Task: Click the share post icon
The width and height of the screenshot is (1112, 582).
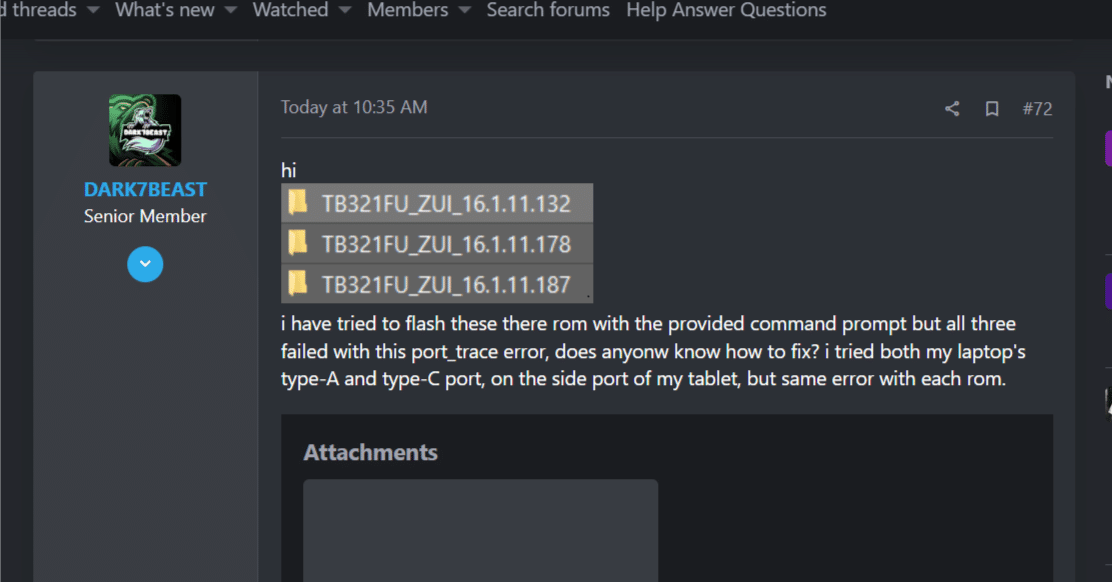Action: coord(952,109)
